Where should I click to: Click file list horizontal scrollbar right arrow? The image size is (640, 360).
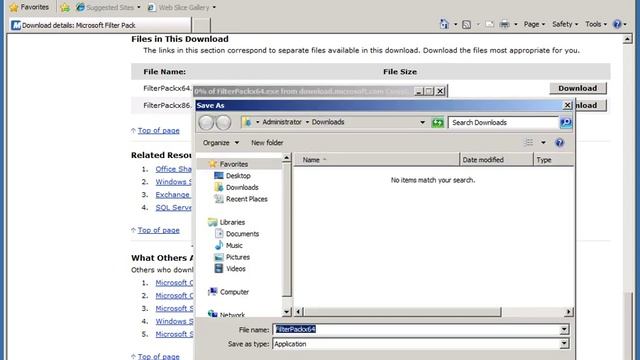tap(569, 312)
